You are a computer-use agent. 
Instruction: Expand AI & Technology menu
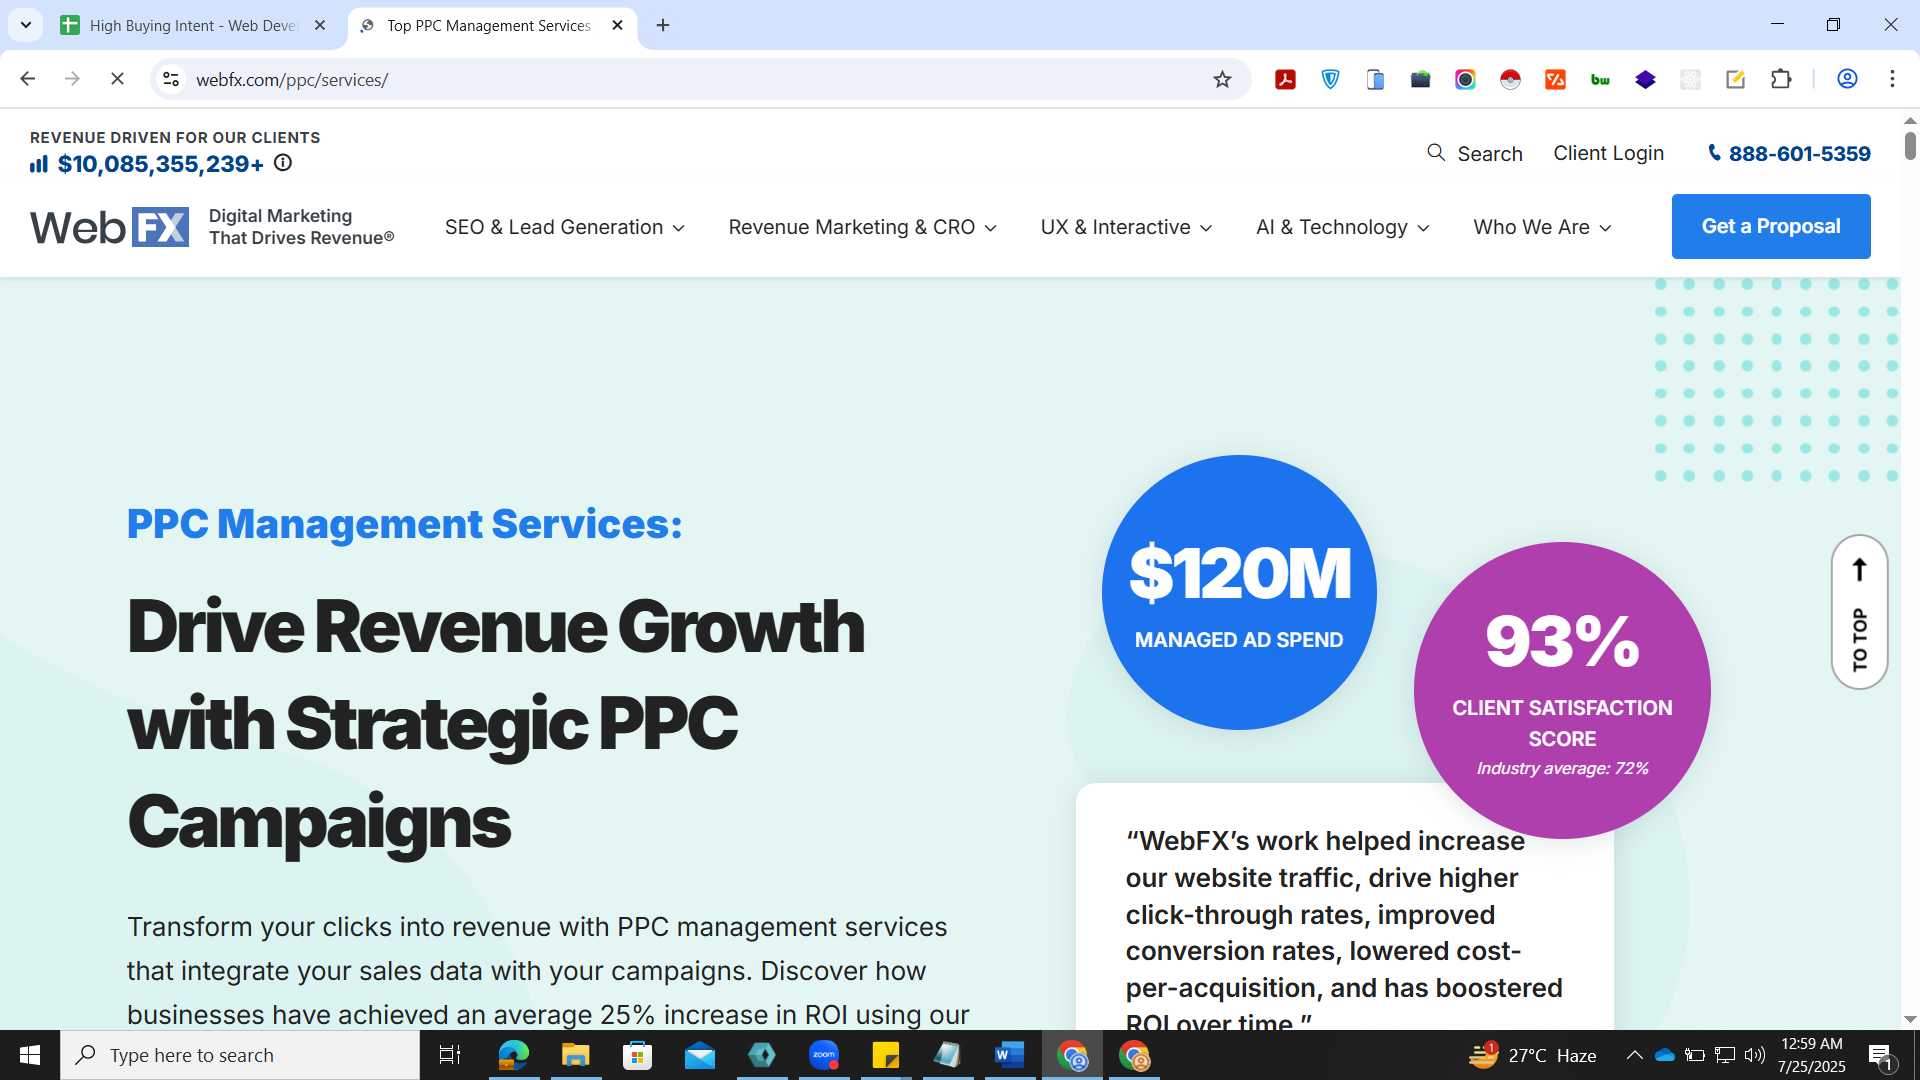pos(1343,227)
